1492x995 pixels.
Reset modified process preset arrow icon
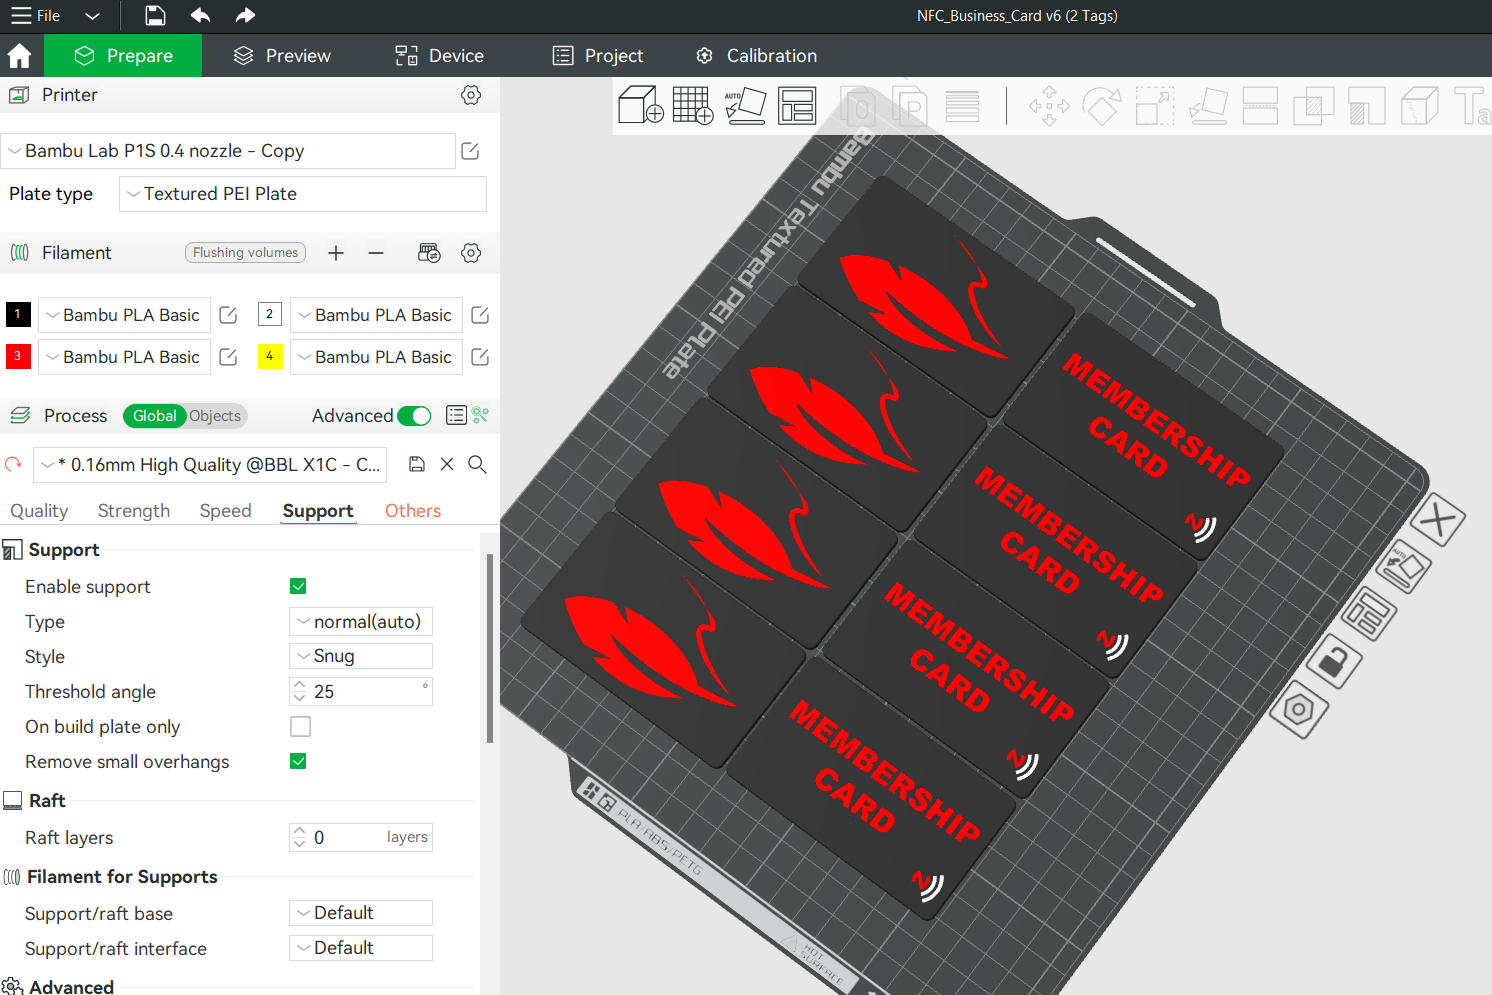tap(14, 465)
